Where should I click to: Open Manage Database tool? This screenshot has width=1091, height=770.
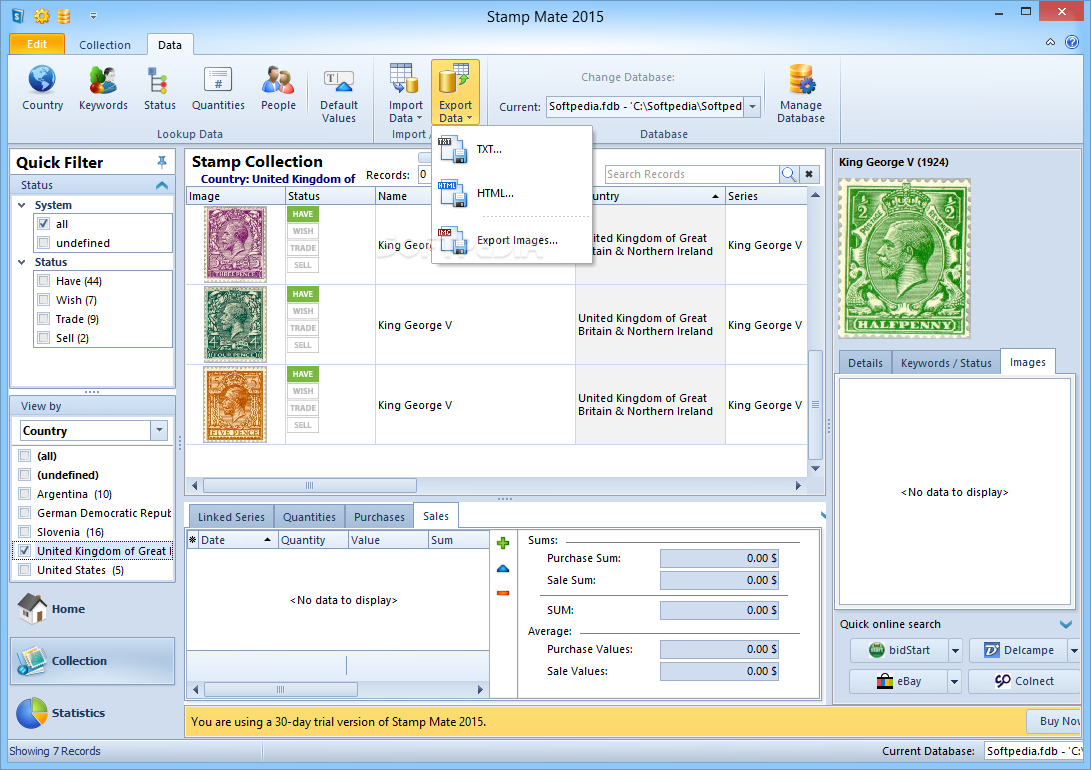(x=801, y=93)
